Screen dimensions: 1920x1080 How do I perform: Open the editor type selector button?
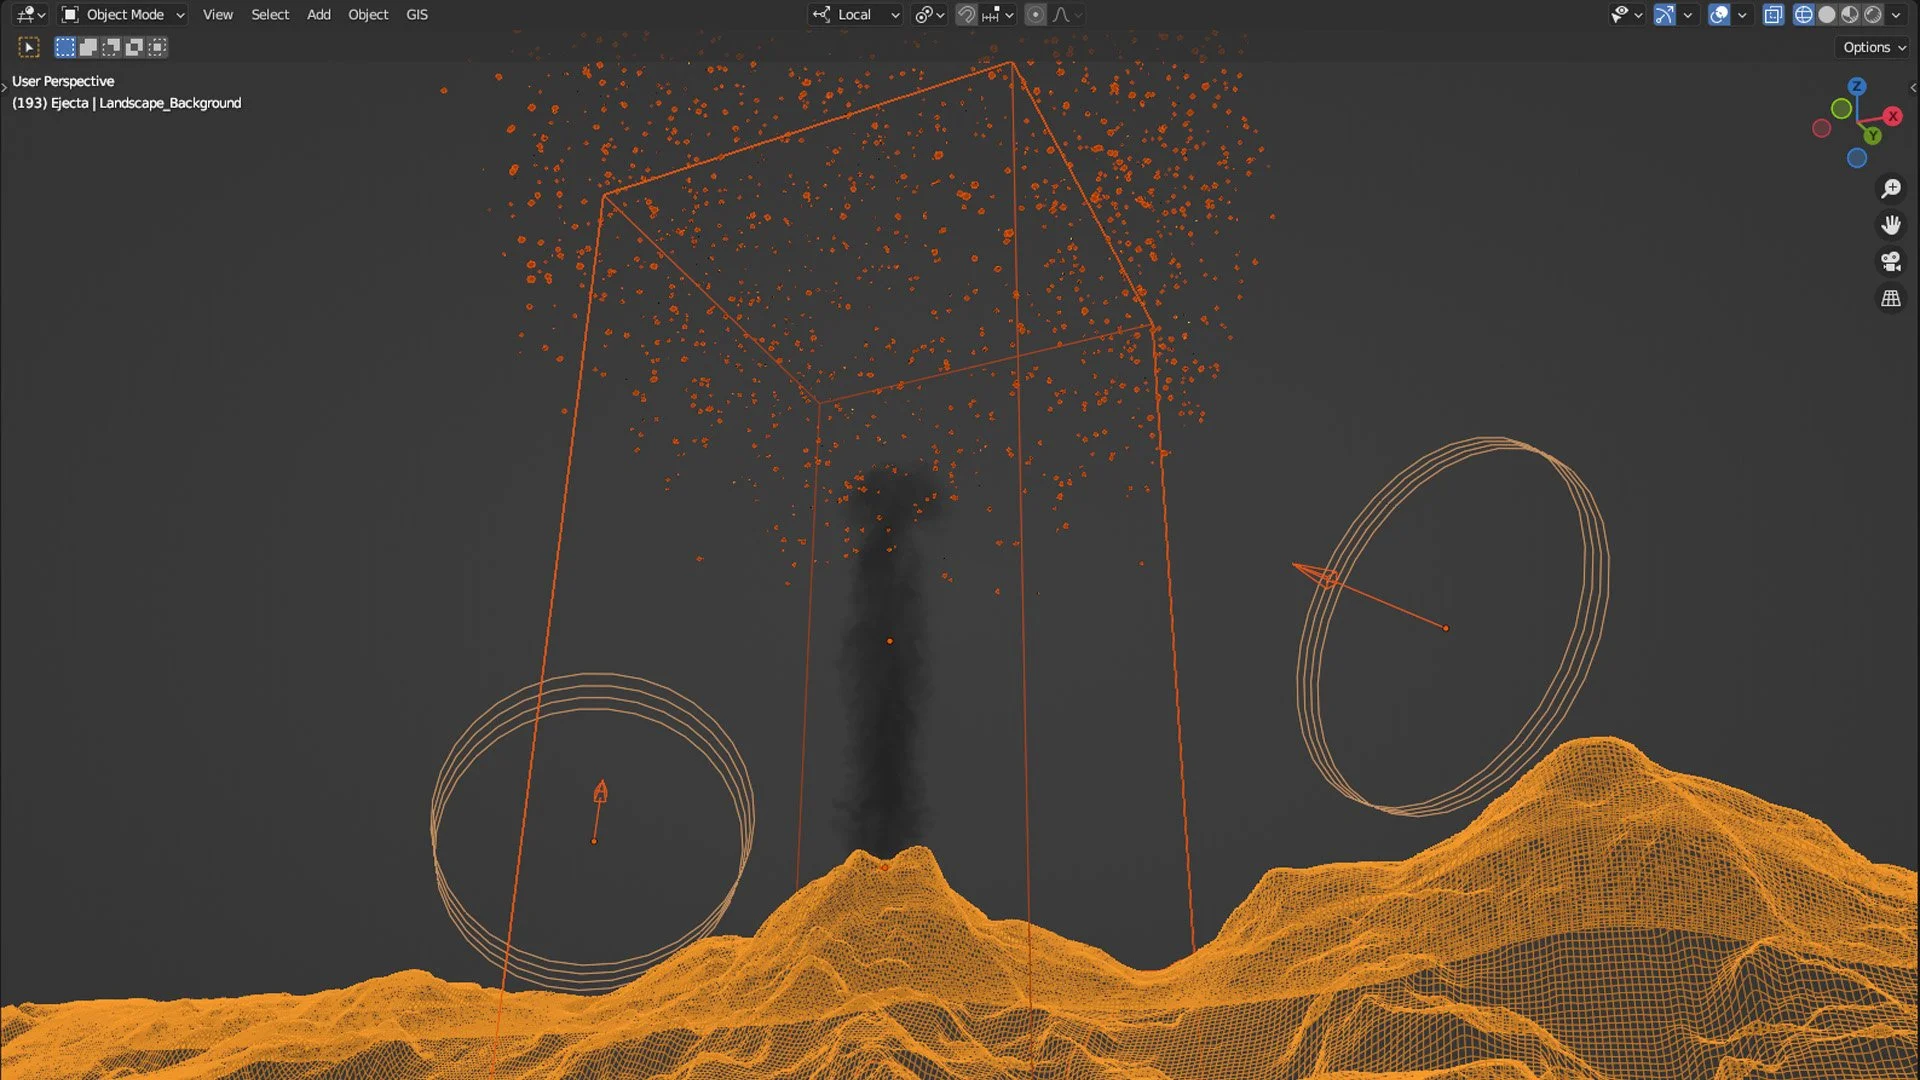click(x=31, y=15)
